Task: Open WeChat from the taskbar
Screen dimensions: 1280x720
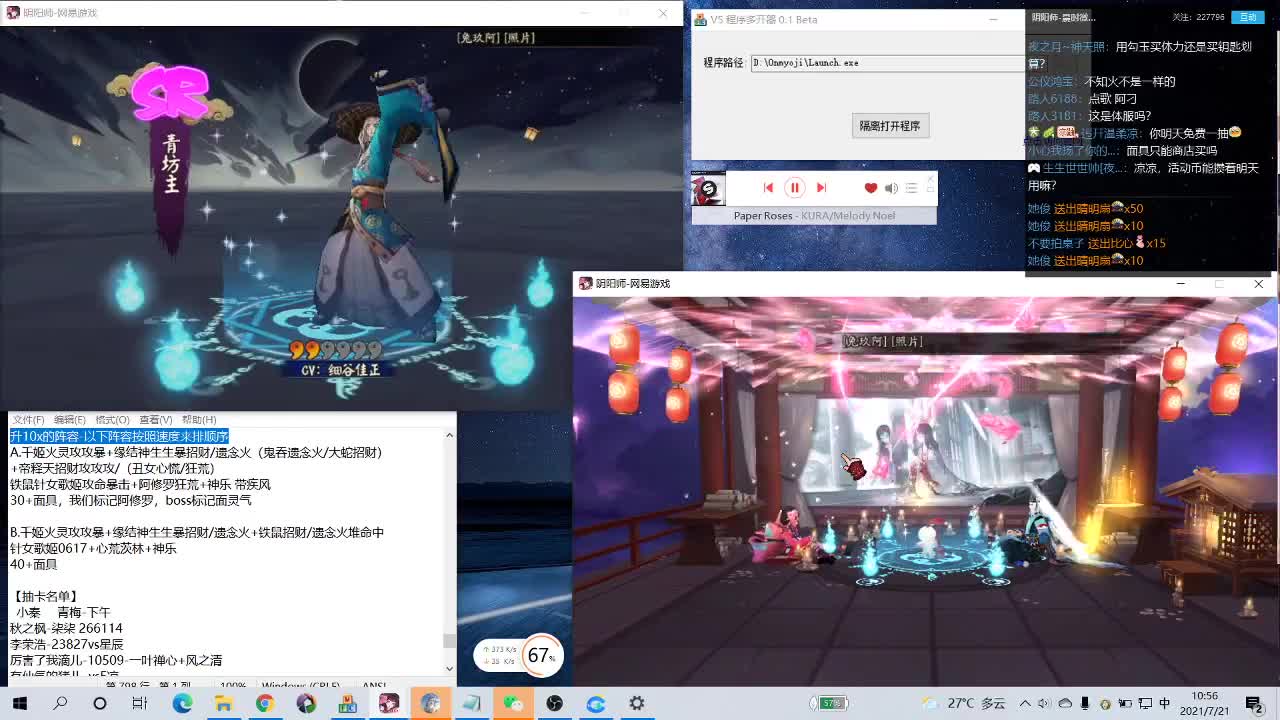Action: (513, 703)
